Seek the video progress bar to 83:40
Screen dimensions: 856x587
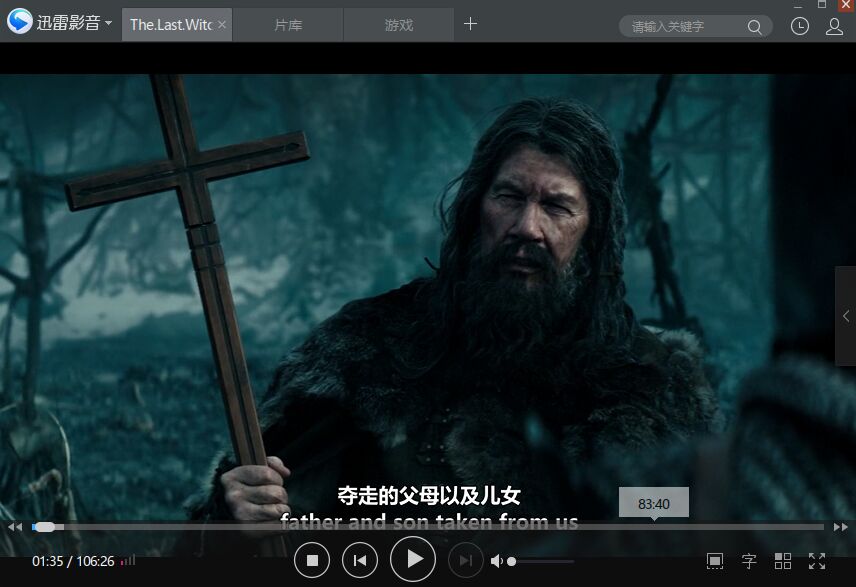(653, 527)
